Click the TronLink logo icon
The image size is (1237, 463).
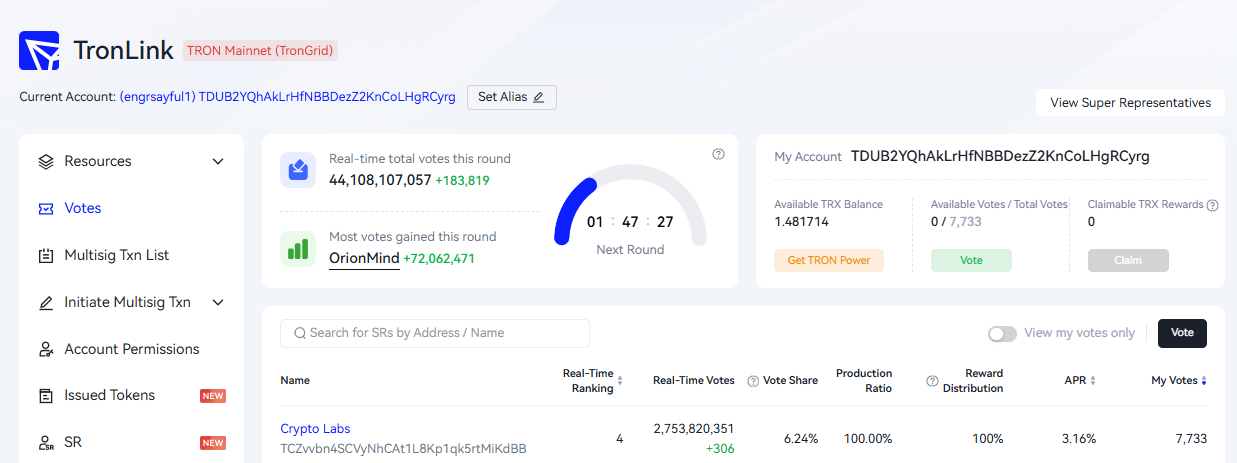(40, 51)
